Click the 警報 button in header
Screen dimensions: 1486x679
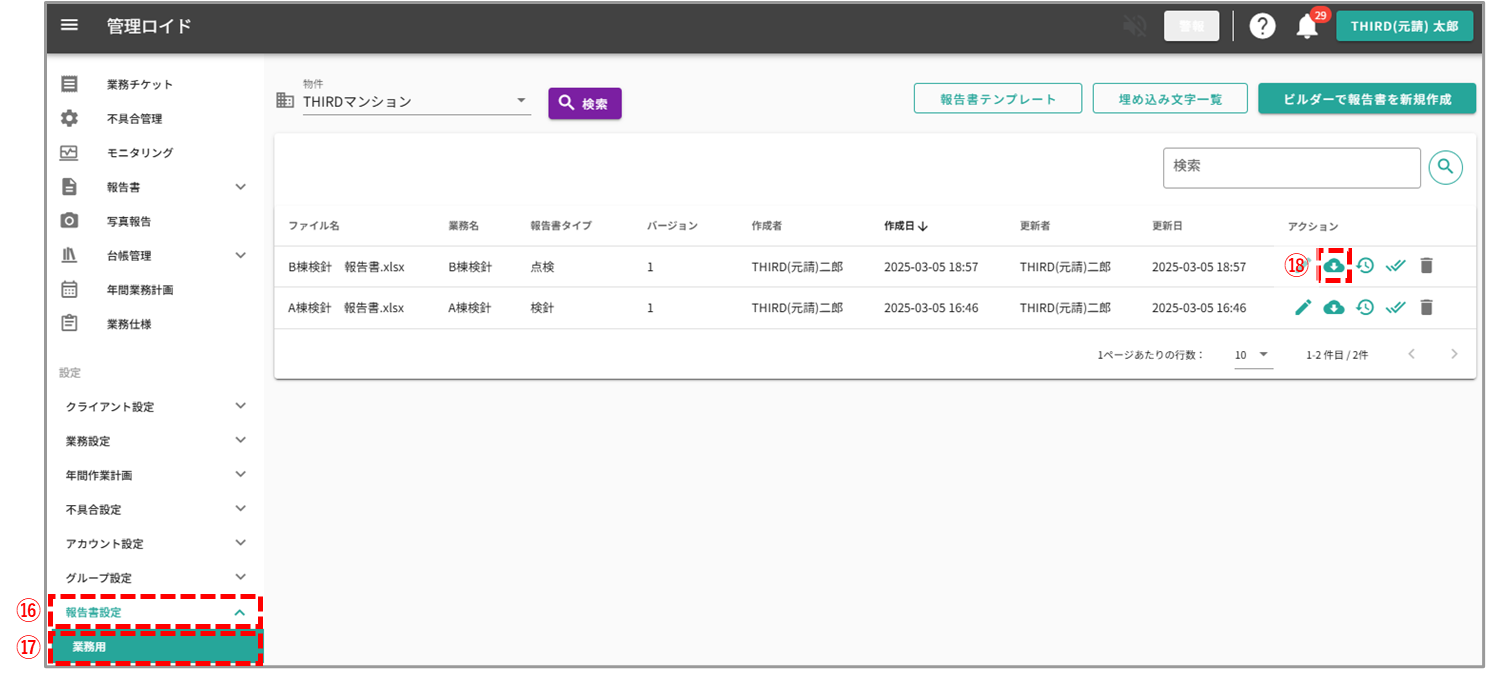tap(1192, 26)
